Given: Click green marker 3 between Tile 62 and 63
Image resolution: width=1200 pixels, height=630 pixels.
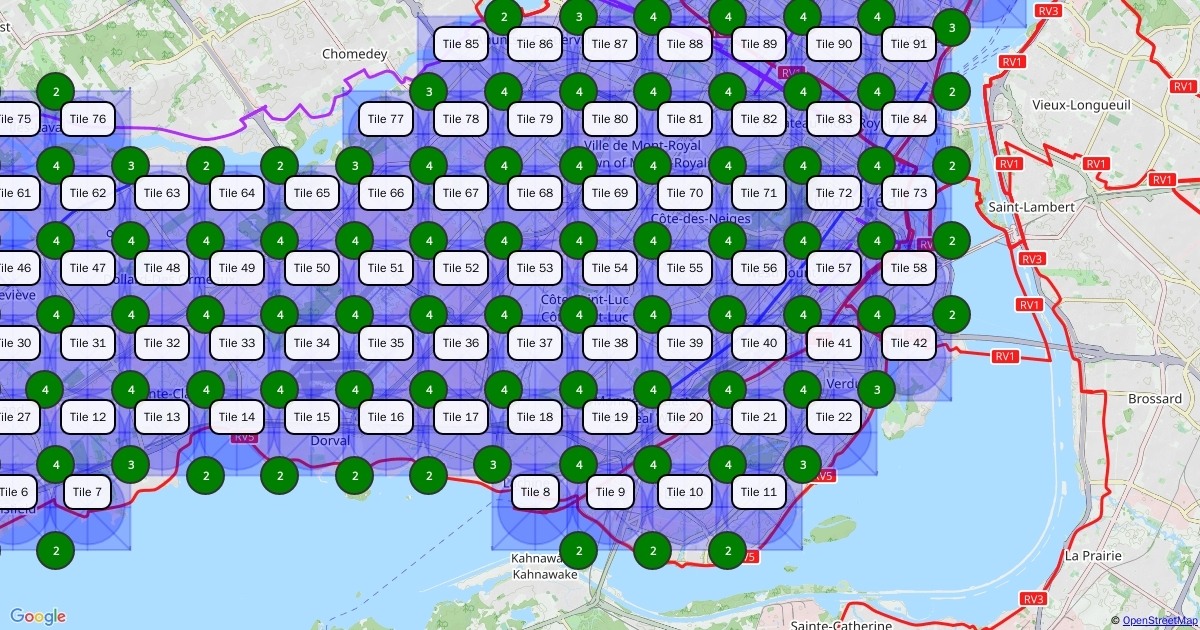Looking at the screenshot, I should pyautogui.click(x=130, y=165).
